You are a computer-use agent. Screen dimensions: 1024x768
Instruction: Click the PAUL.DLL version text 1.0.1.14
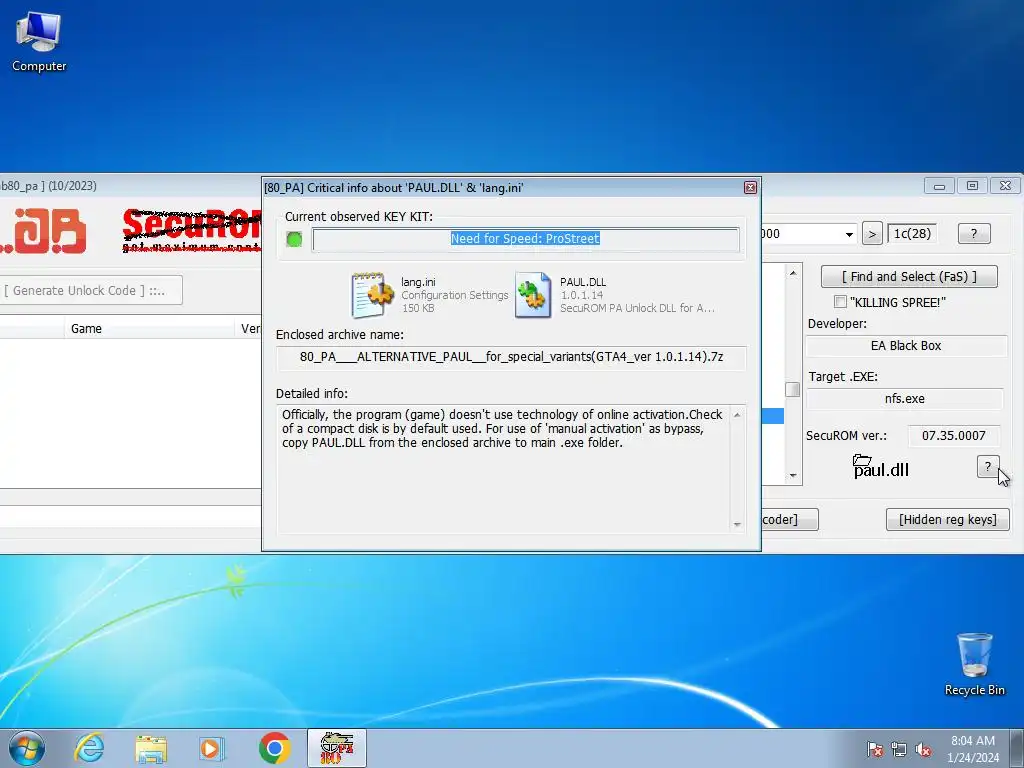pyautogui.click(x=581, y=295)
